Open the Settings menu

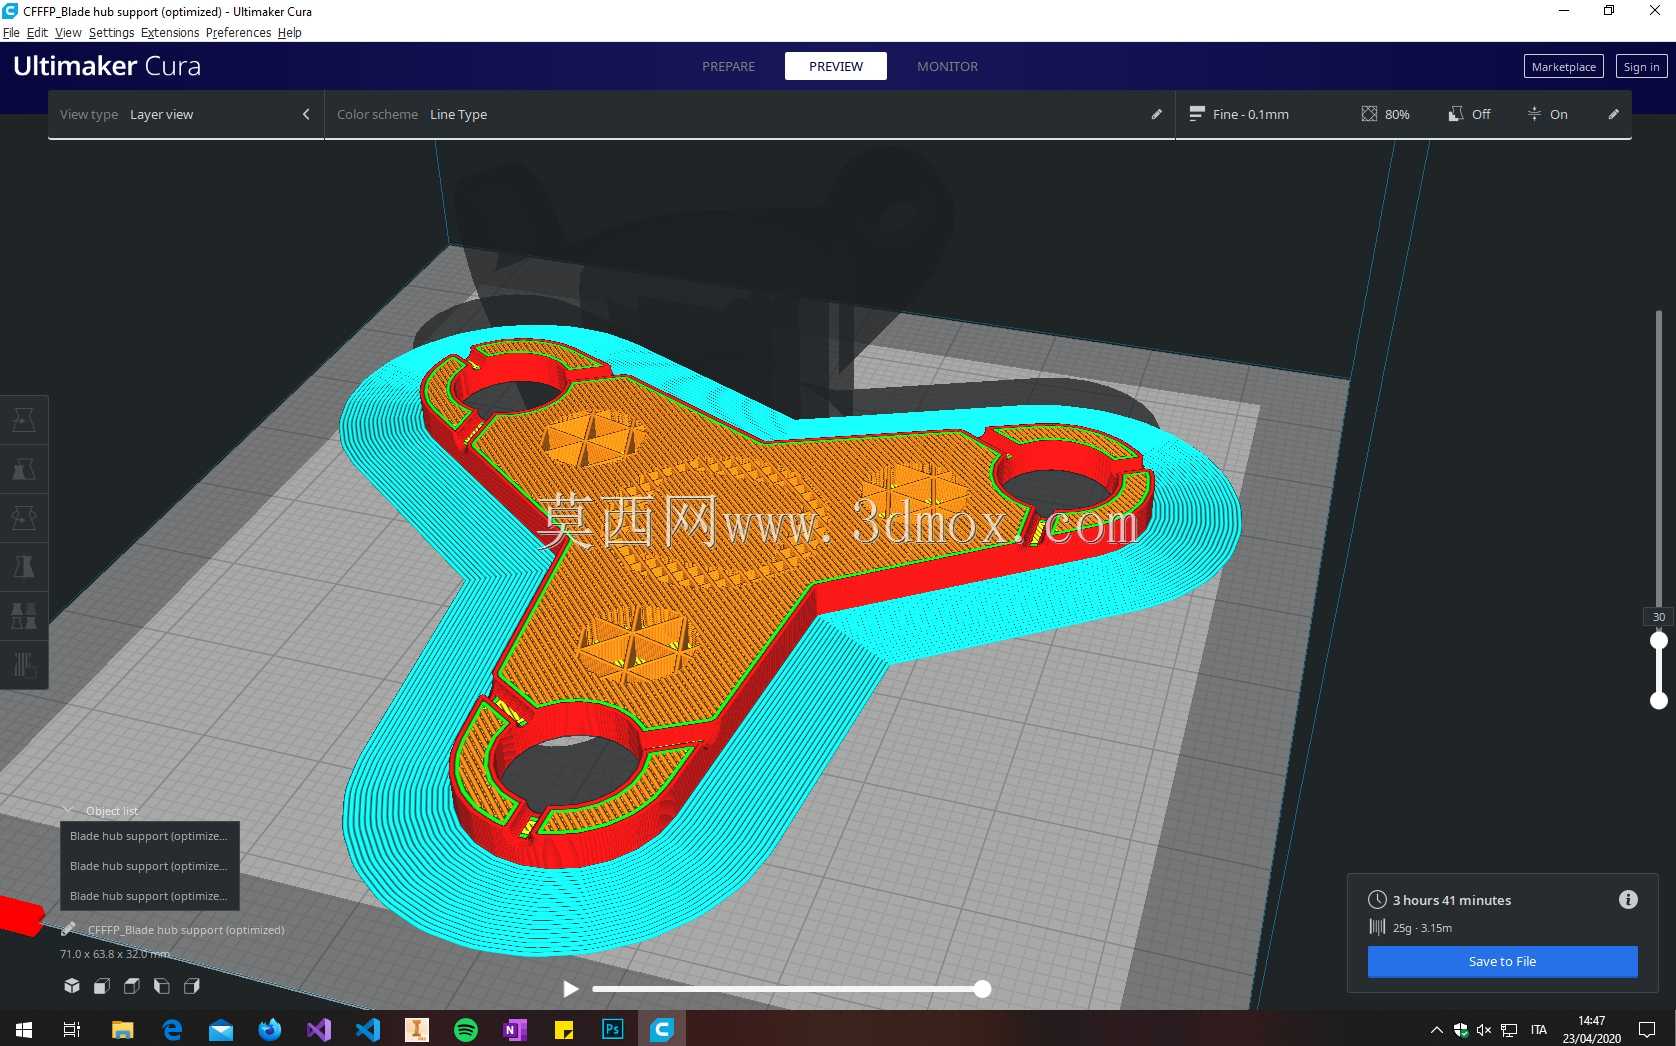click(x=111, y=32)
